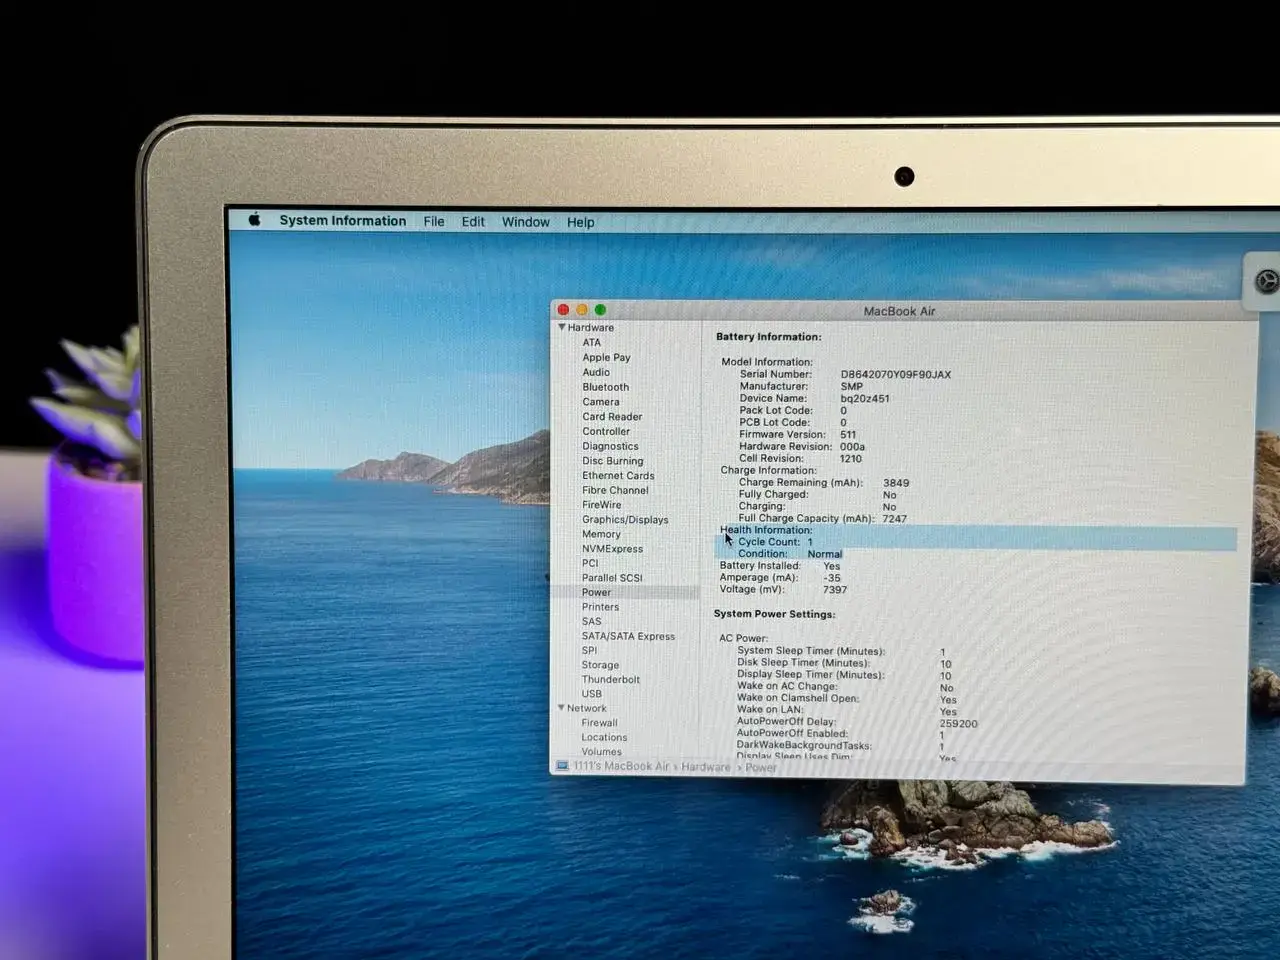Click the Voltage (mV) value 7397
Viewport: 1280px width, 960px height.
point(834,590)
